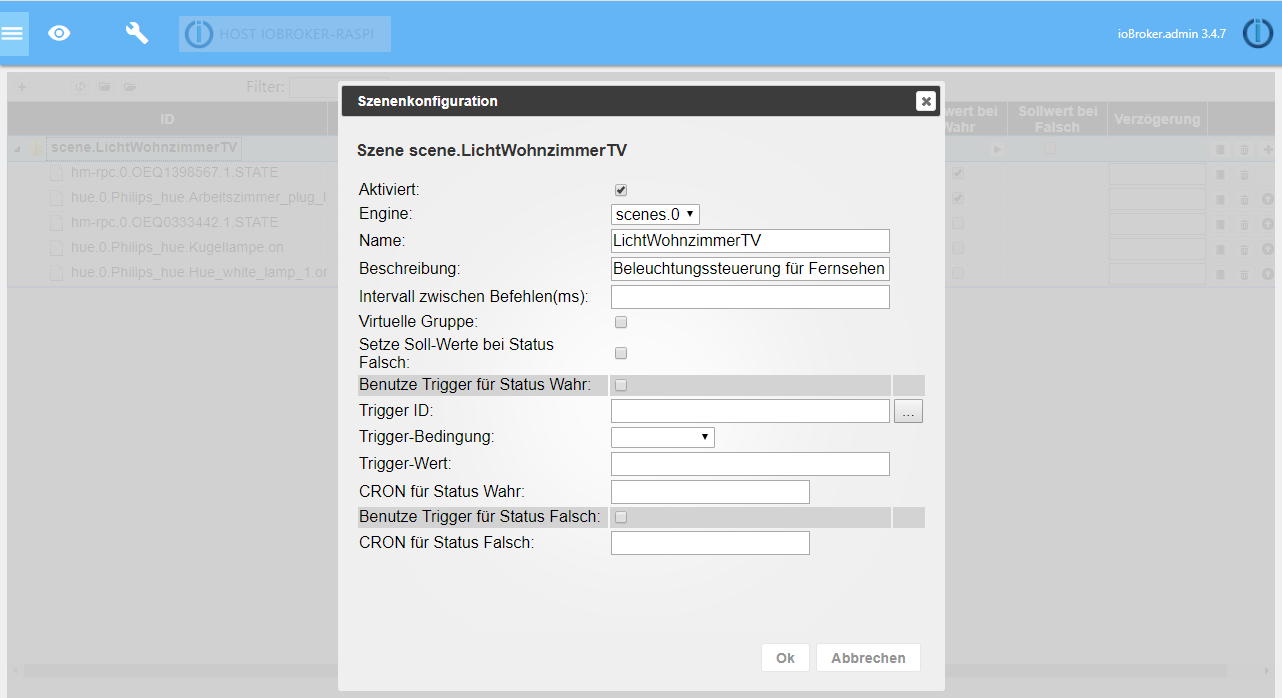Collapse the scene.LichtWohnzimmerTV tree row

pyautogui.click(x=17, y=149)
